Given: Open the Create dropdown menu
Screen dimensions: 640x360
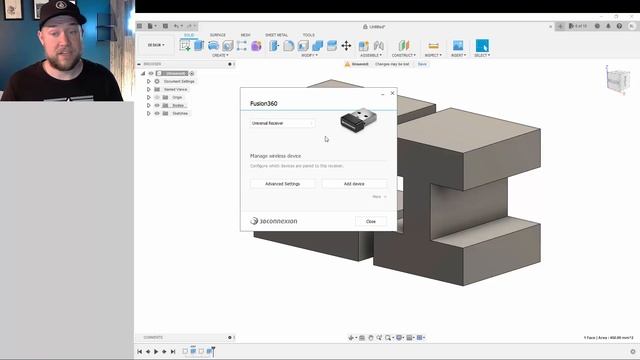Looking at the screenshot, I should pos(220,55).
